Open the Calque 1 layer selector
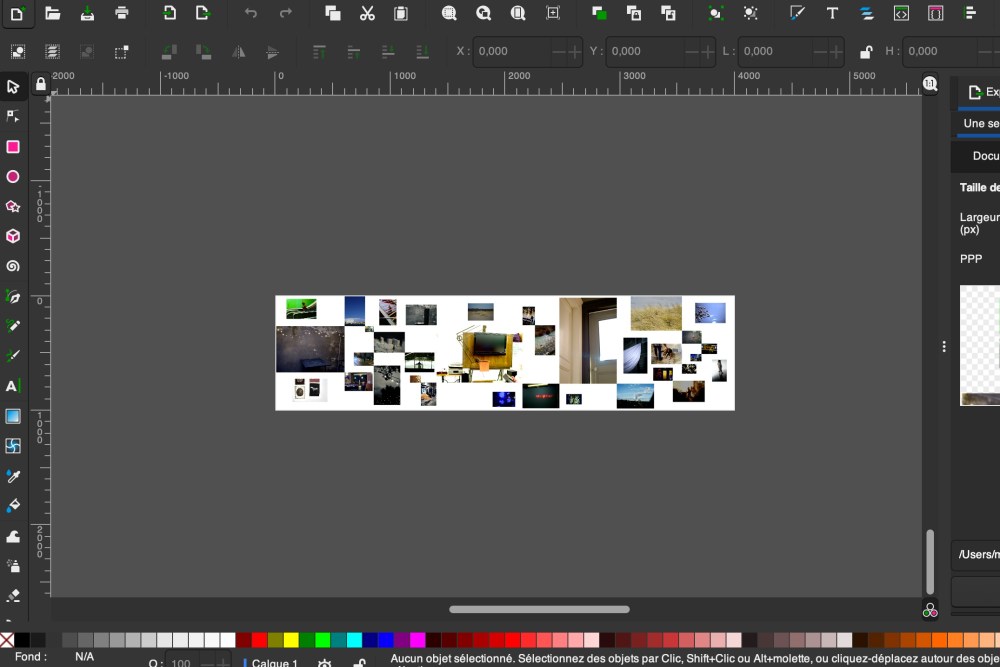The image size is (1000, 667). (273, 662)
